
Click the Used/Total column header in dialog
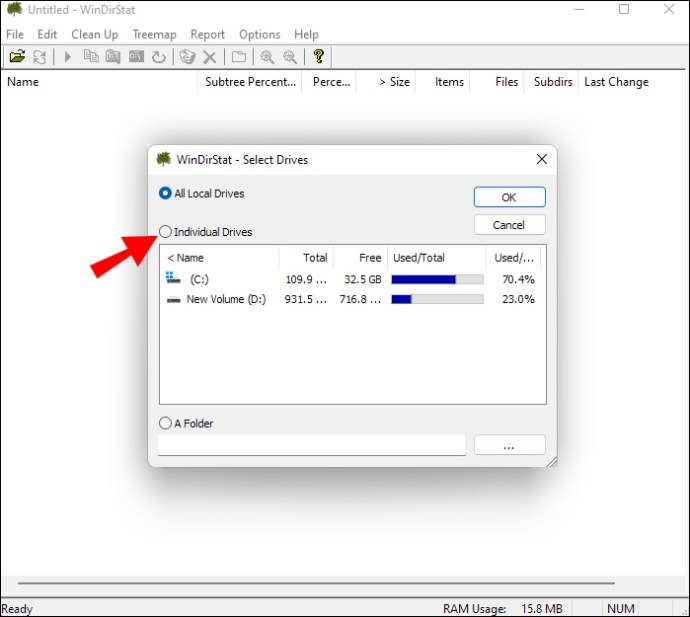437,258
